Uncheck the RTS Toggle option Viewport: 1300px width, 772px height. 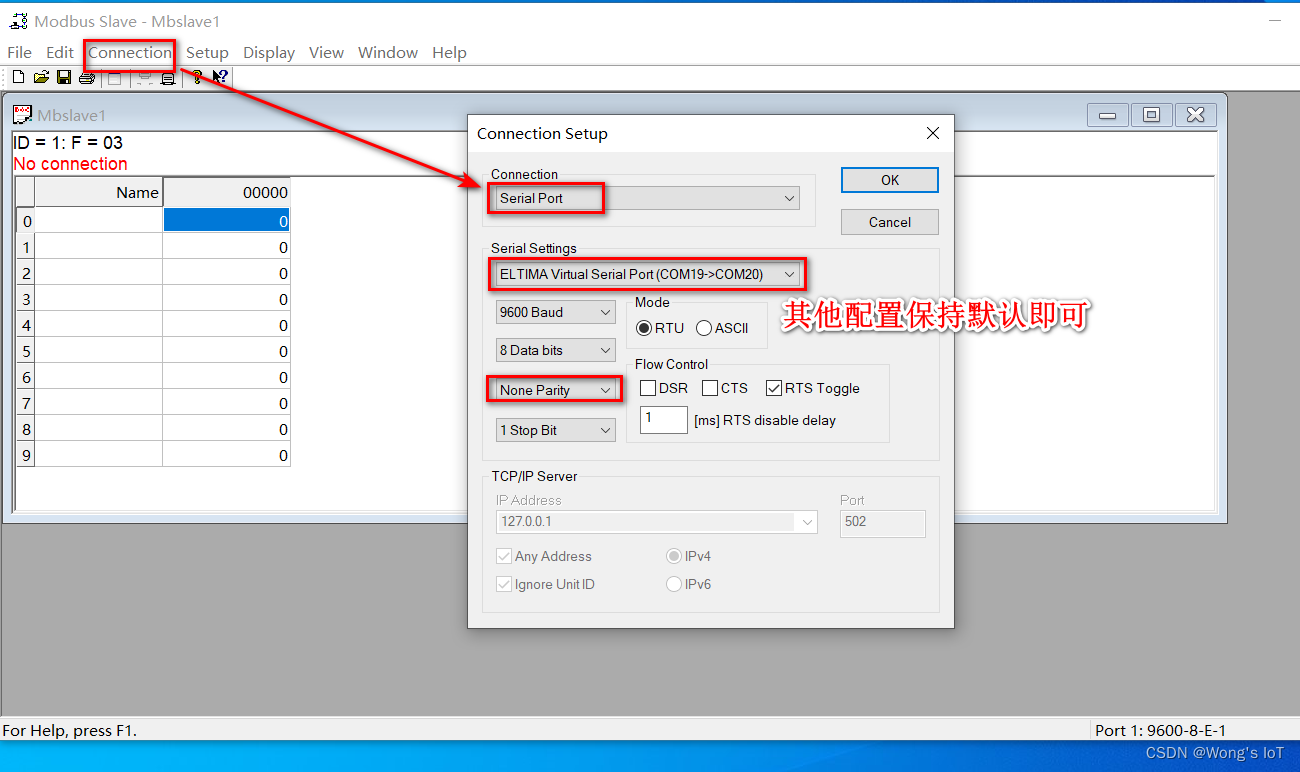click(775, 388)
